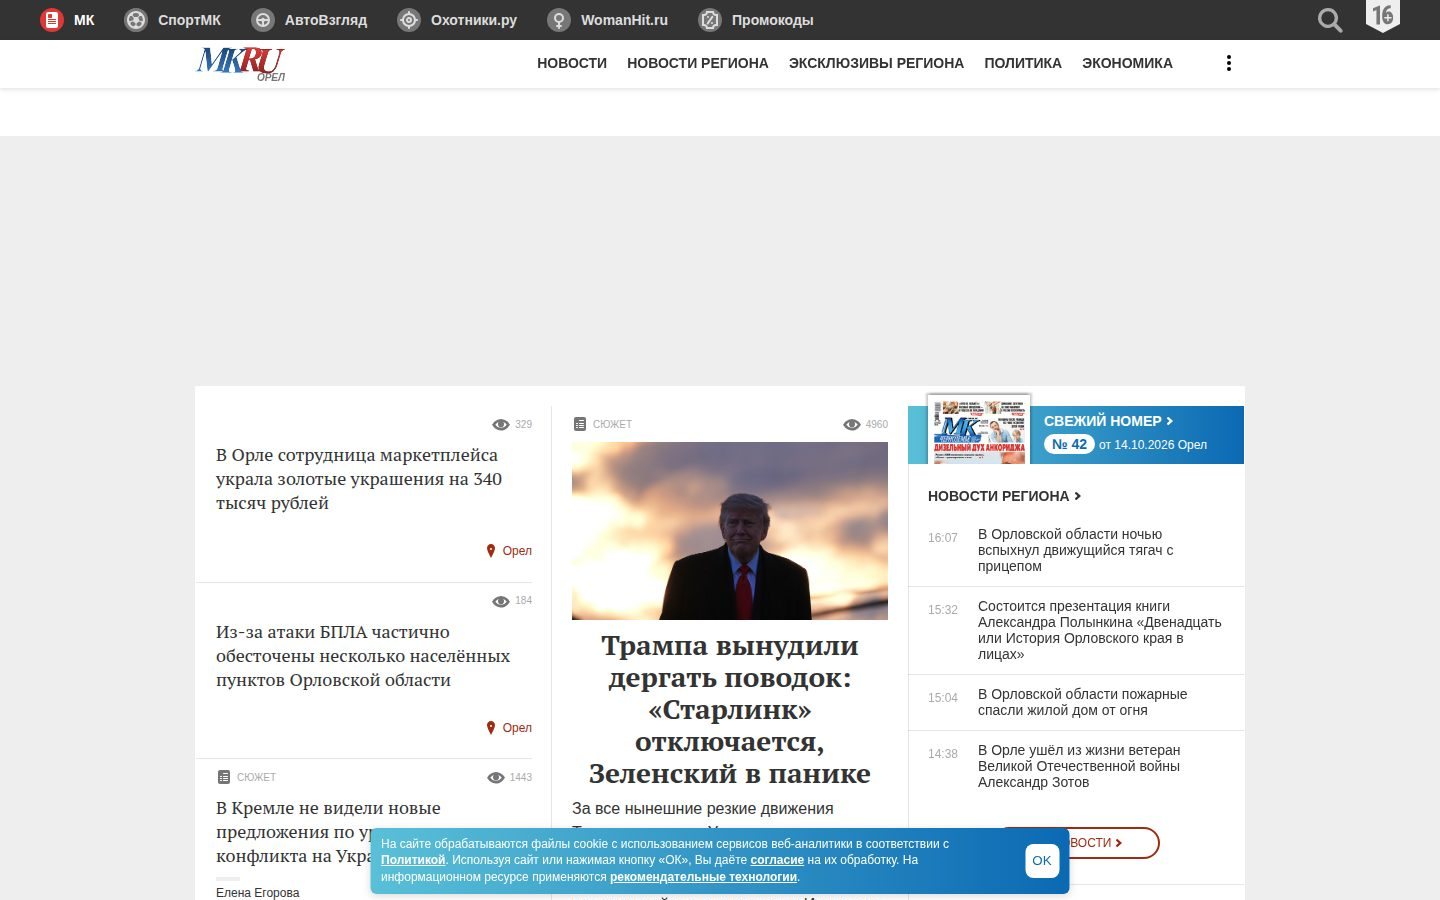Open the СпортМК soccer ball icon

tap(136, 20)
